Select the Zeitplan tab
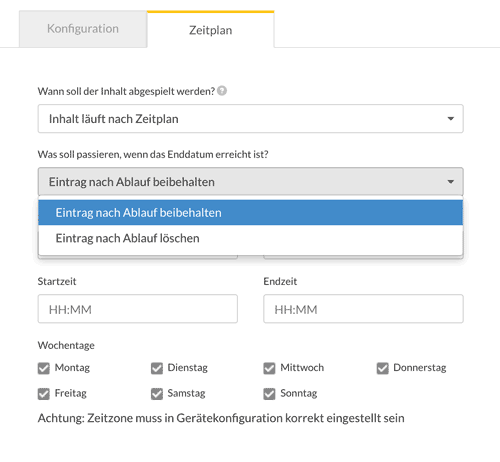500x462 pixels. (x=211, y=30)
